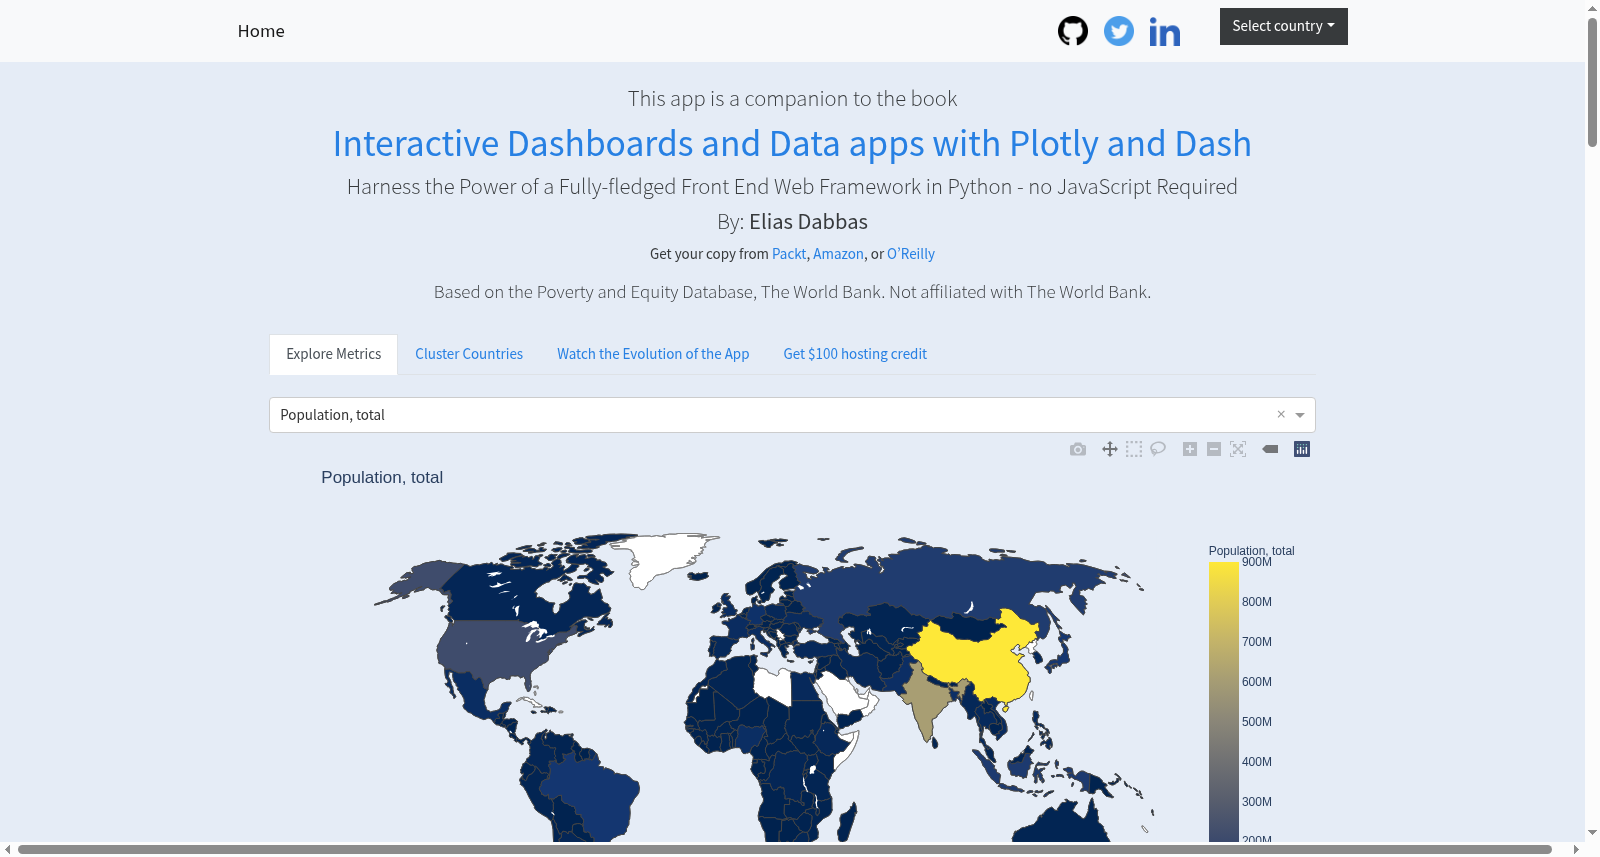Follow the Packt link
The width and height of the screenshot is (1600, 857).
(x=789, y=254)
